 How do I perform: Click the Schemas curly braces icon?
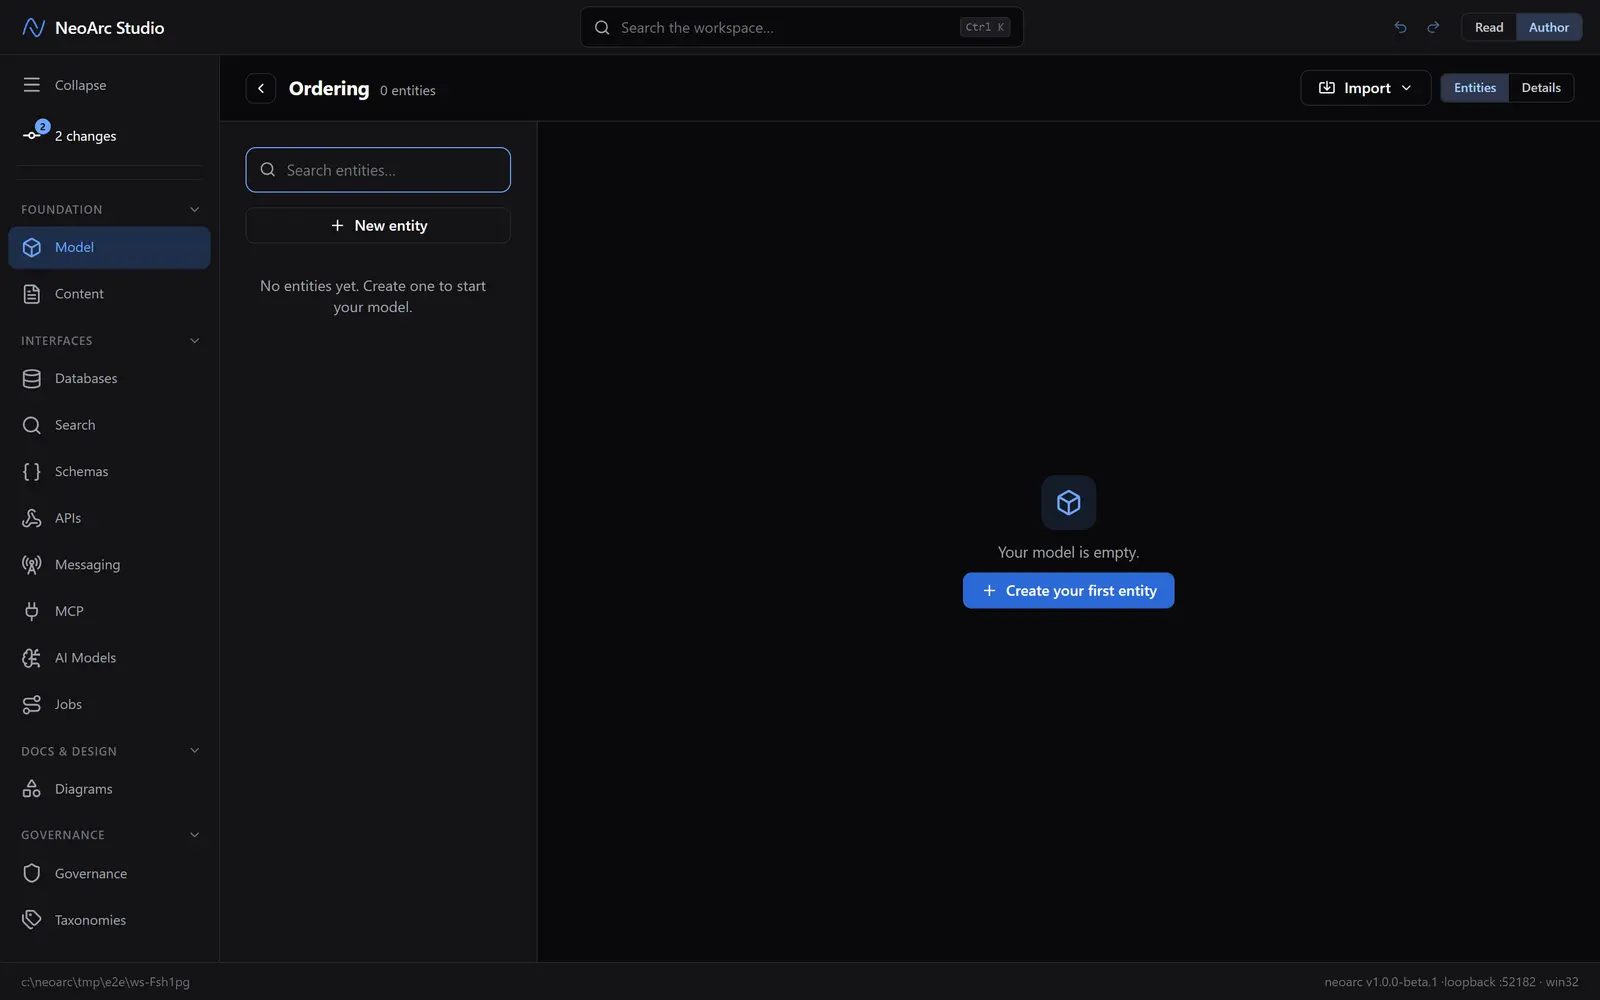coord(32,472)
